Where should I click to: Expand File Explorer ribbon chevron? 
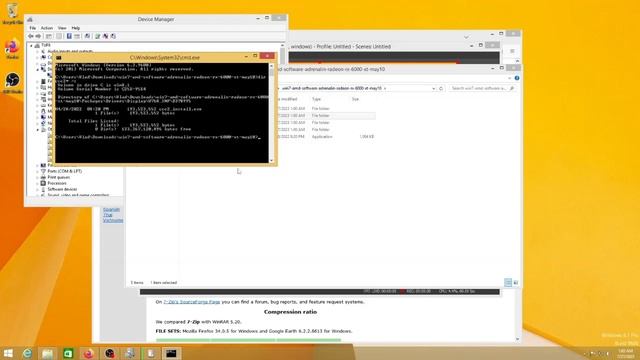[x=509, y=78]
